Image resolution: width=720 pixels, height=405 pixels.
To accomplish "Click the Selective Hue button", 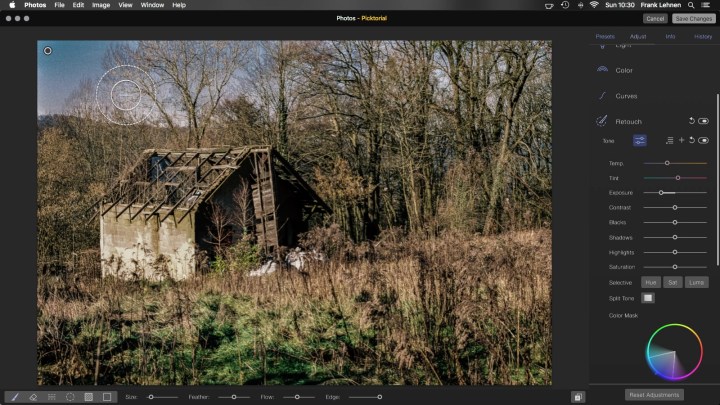I will coord(651,282).
